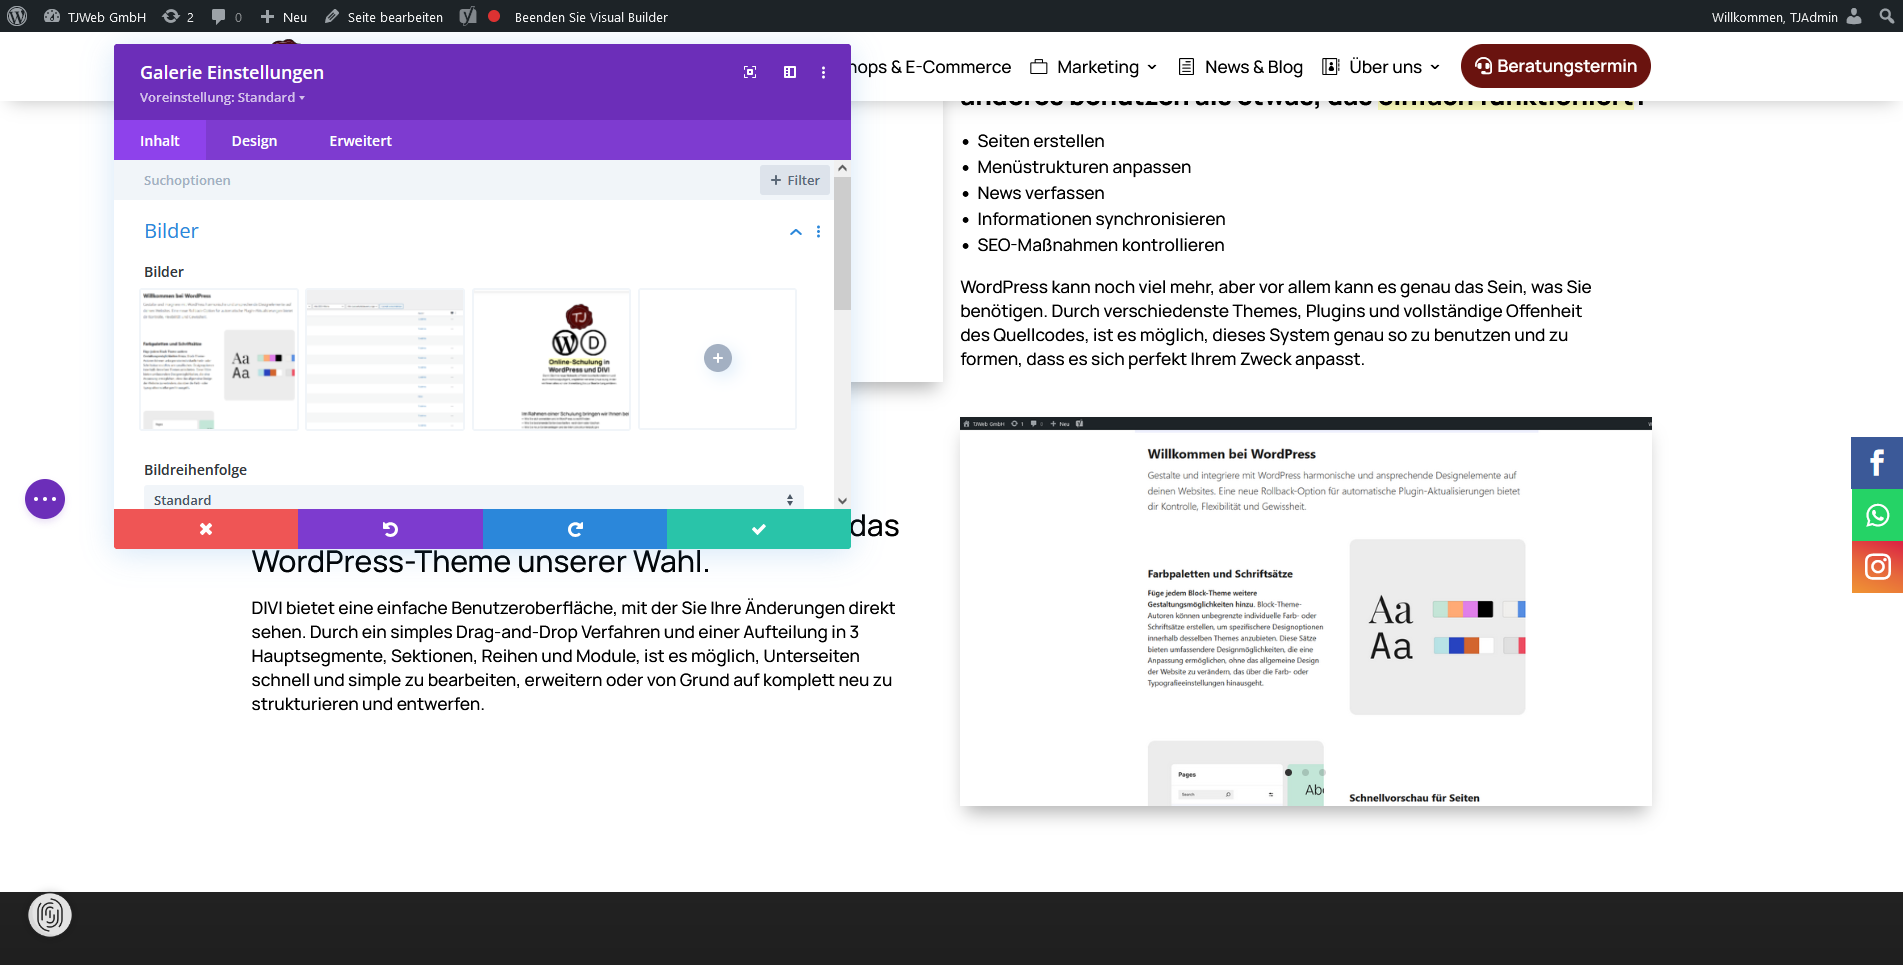Open Facebook social link icon
Viewport: 1903px width, 965px height.
coord(1876,463)
